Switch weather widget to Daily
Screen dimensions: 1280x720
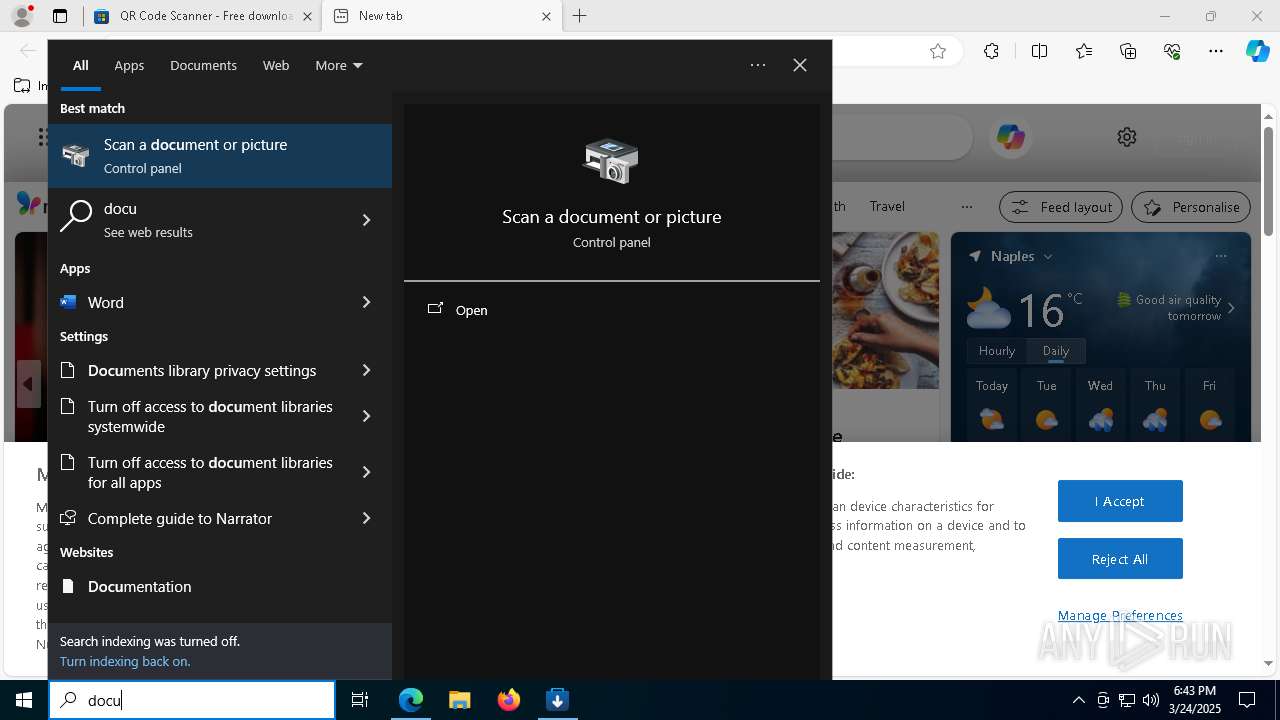(x=1056, y=351)
